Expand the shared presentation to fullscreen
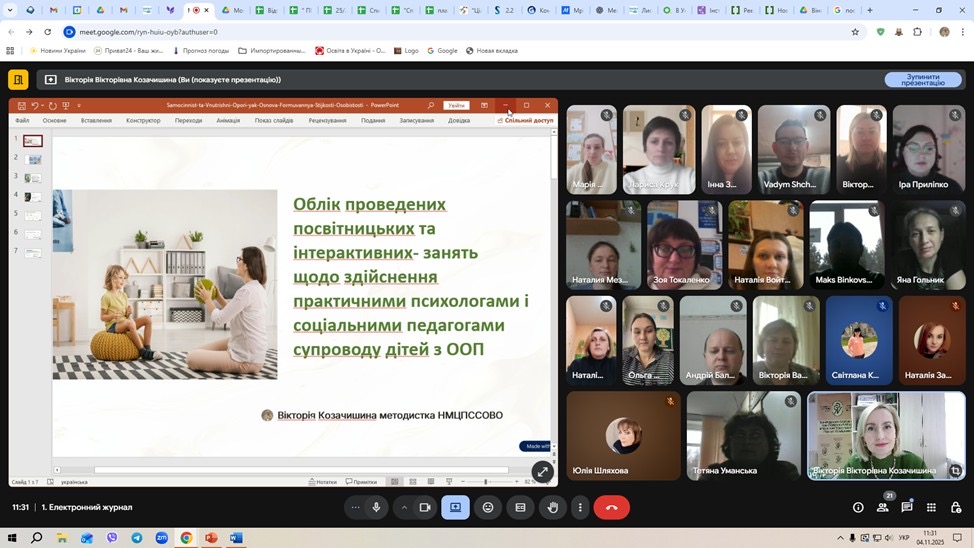The image size is (974, 548). [x=543, y=472]
